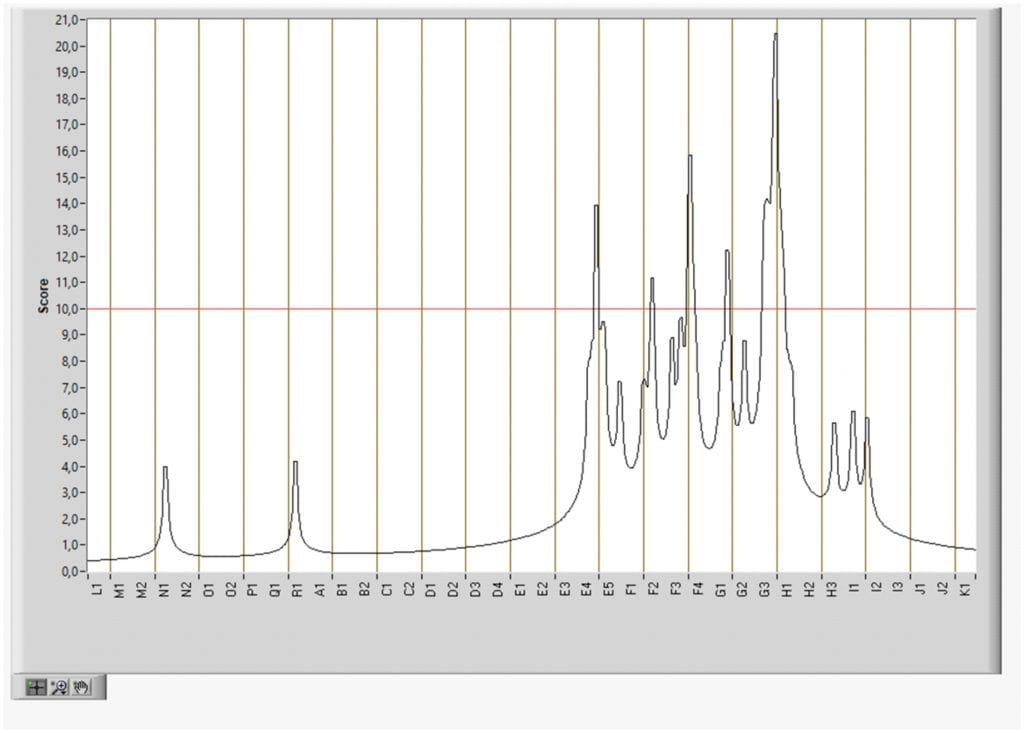Click the 'E1' x-axis label

(x=520, y=589)
